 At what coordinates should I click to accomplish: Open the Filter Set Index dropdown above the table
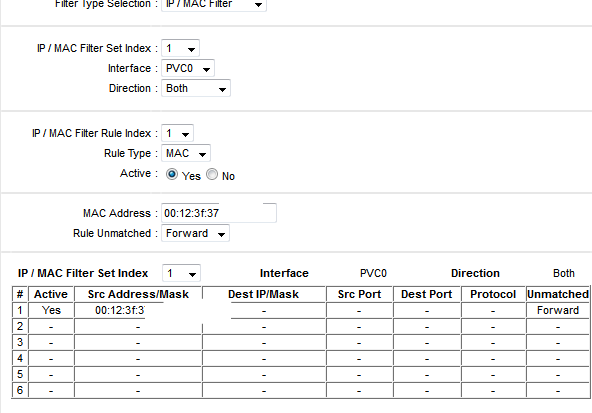click(x=181, y=273)
